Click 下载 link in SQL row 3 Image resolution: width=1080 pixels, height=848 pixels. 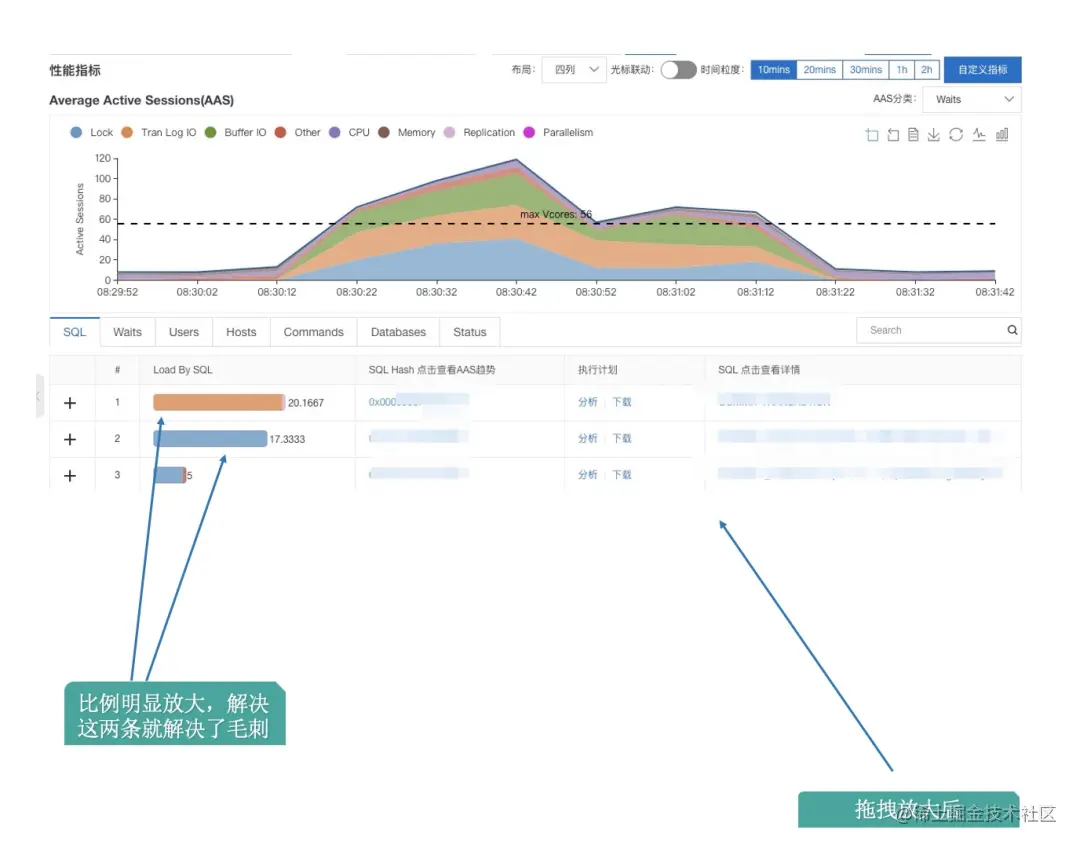[621, 475]
